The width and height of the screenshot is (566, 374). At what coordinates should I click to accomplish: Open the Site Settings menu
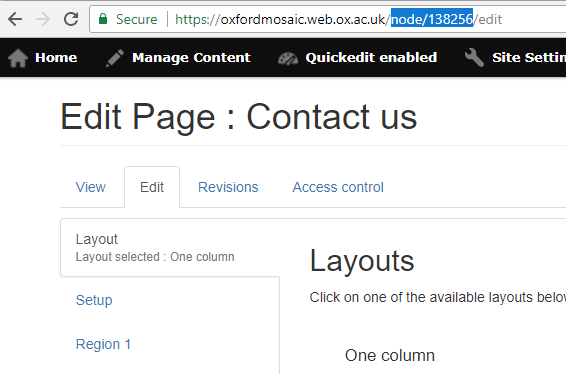click(x=529, y=58)
